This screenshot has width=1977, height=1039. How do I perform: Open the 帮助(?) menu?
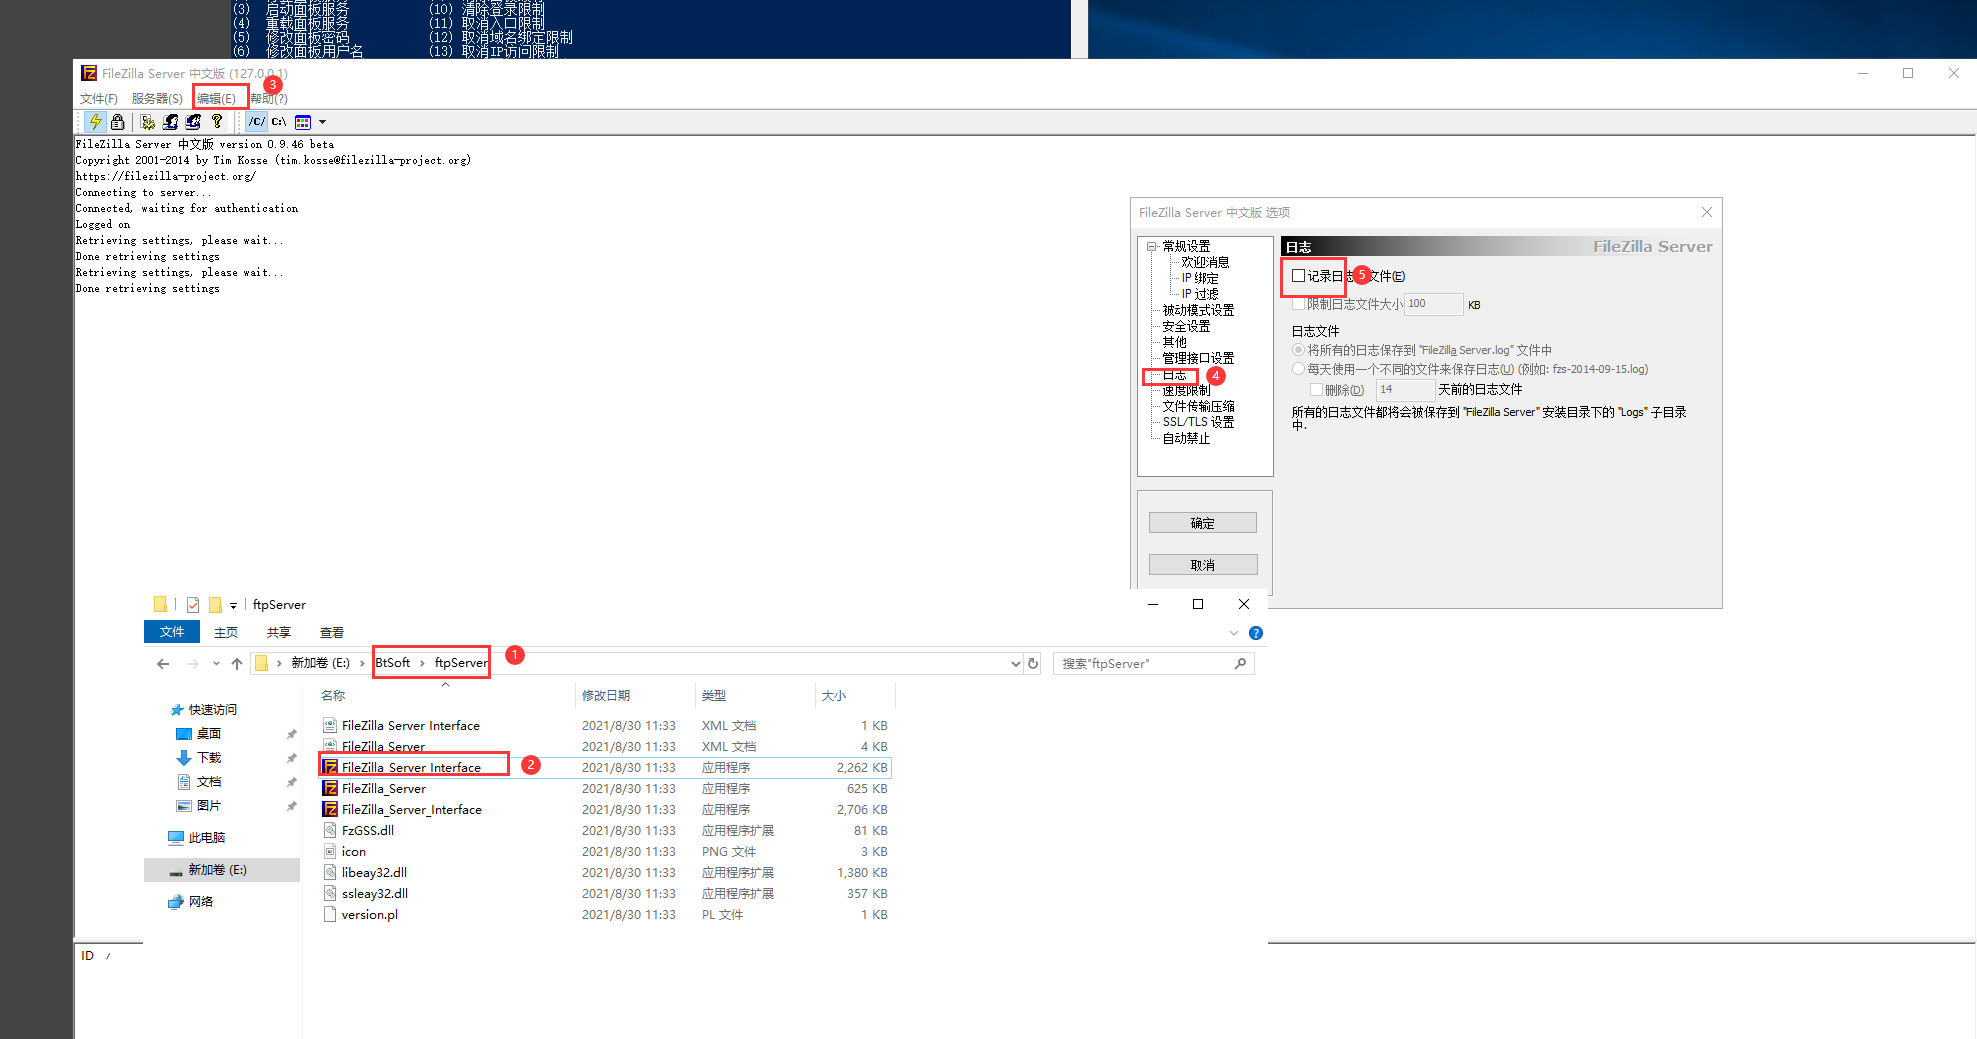(269, 99)
